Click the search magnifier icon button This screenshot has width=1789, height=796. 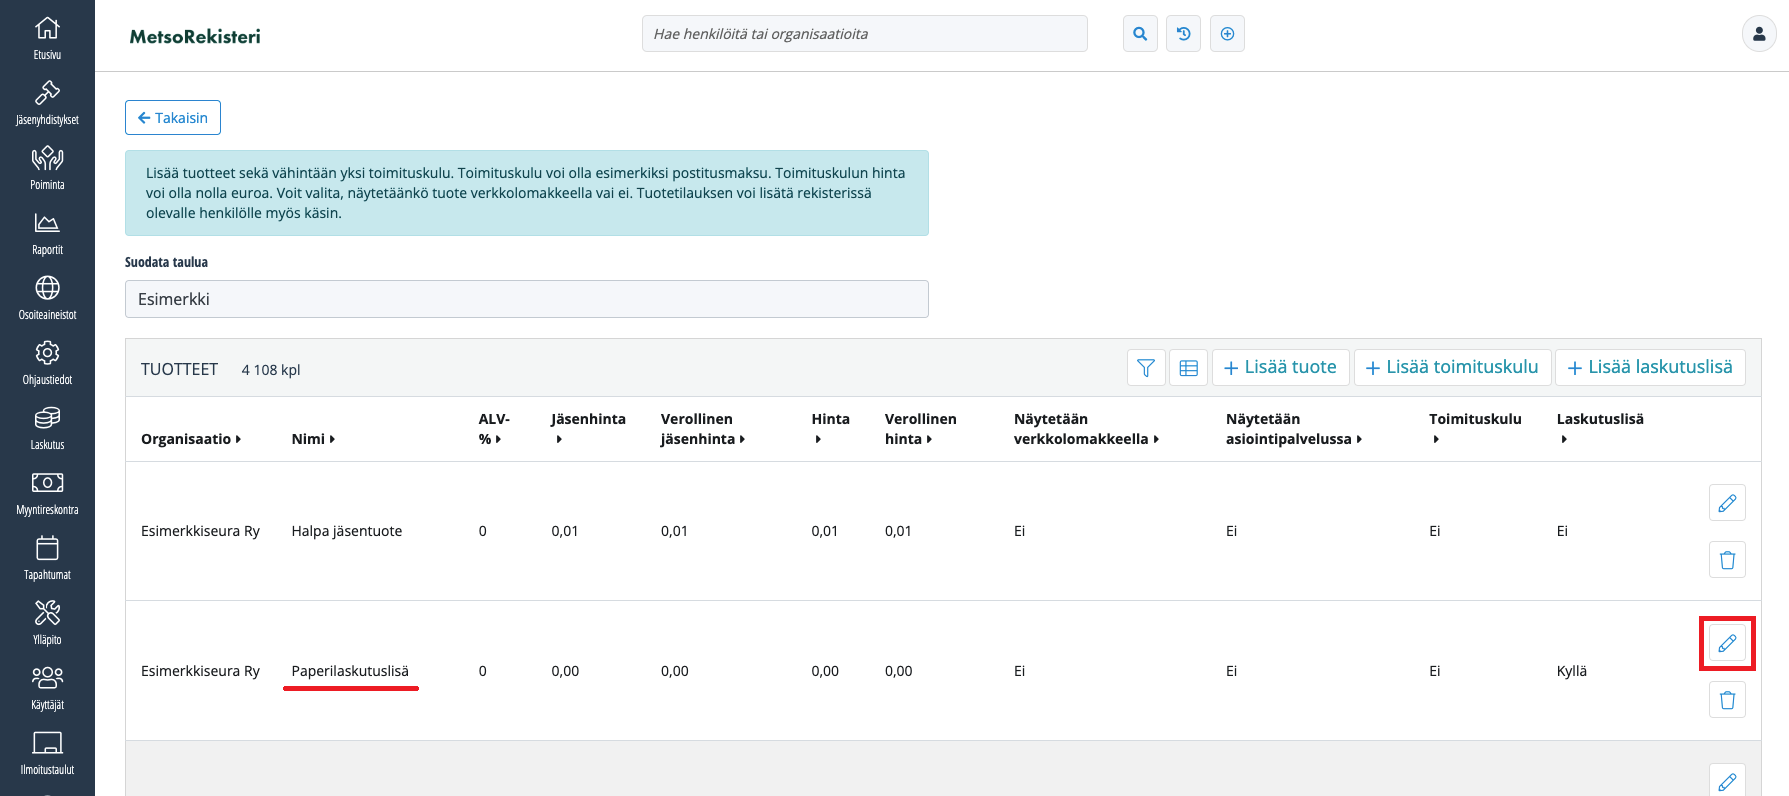[x=1140, y=34]
